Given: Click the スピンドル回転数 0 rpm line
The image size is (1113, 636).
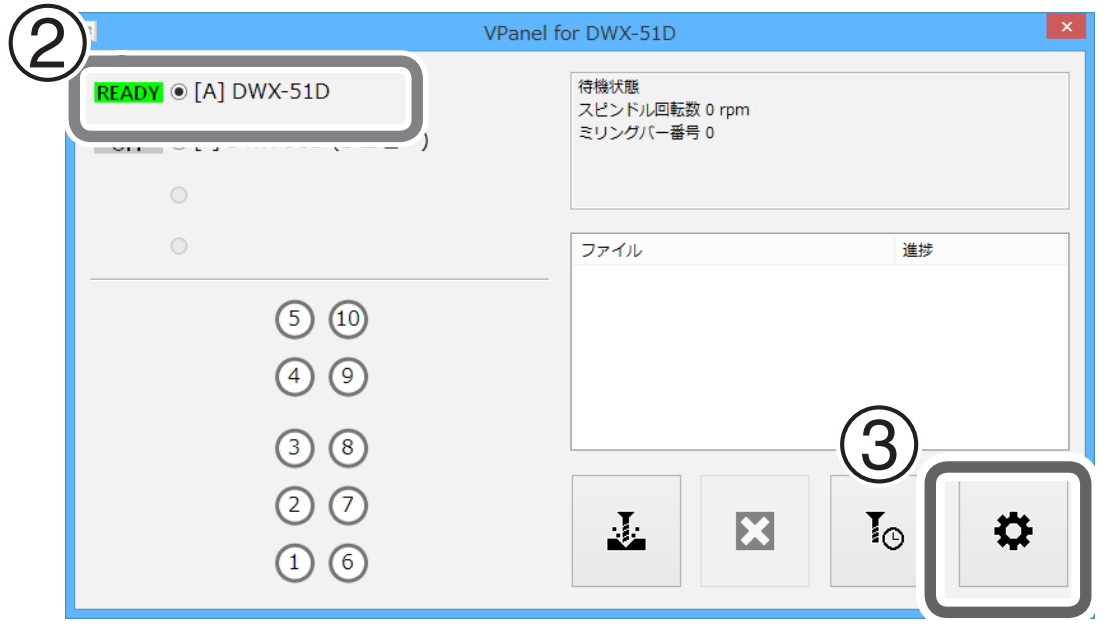Looking at the screenshot, I should (664, 110).
